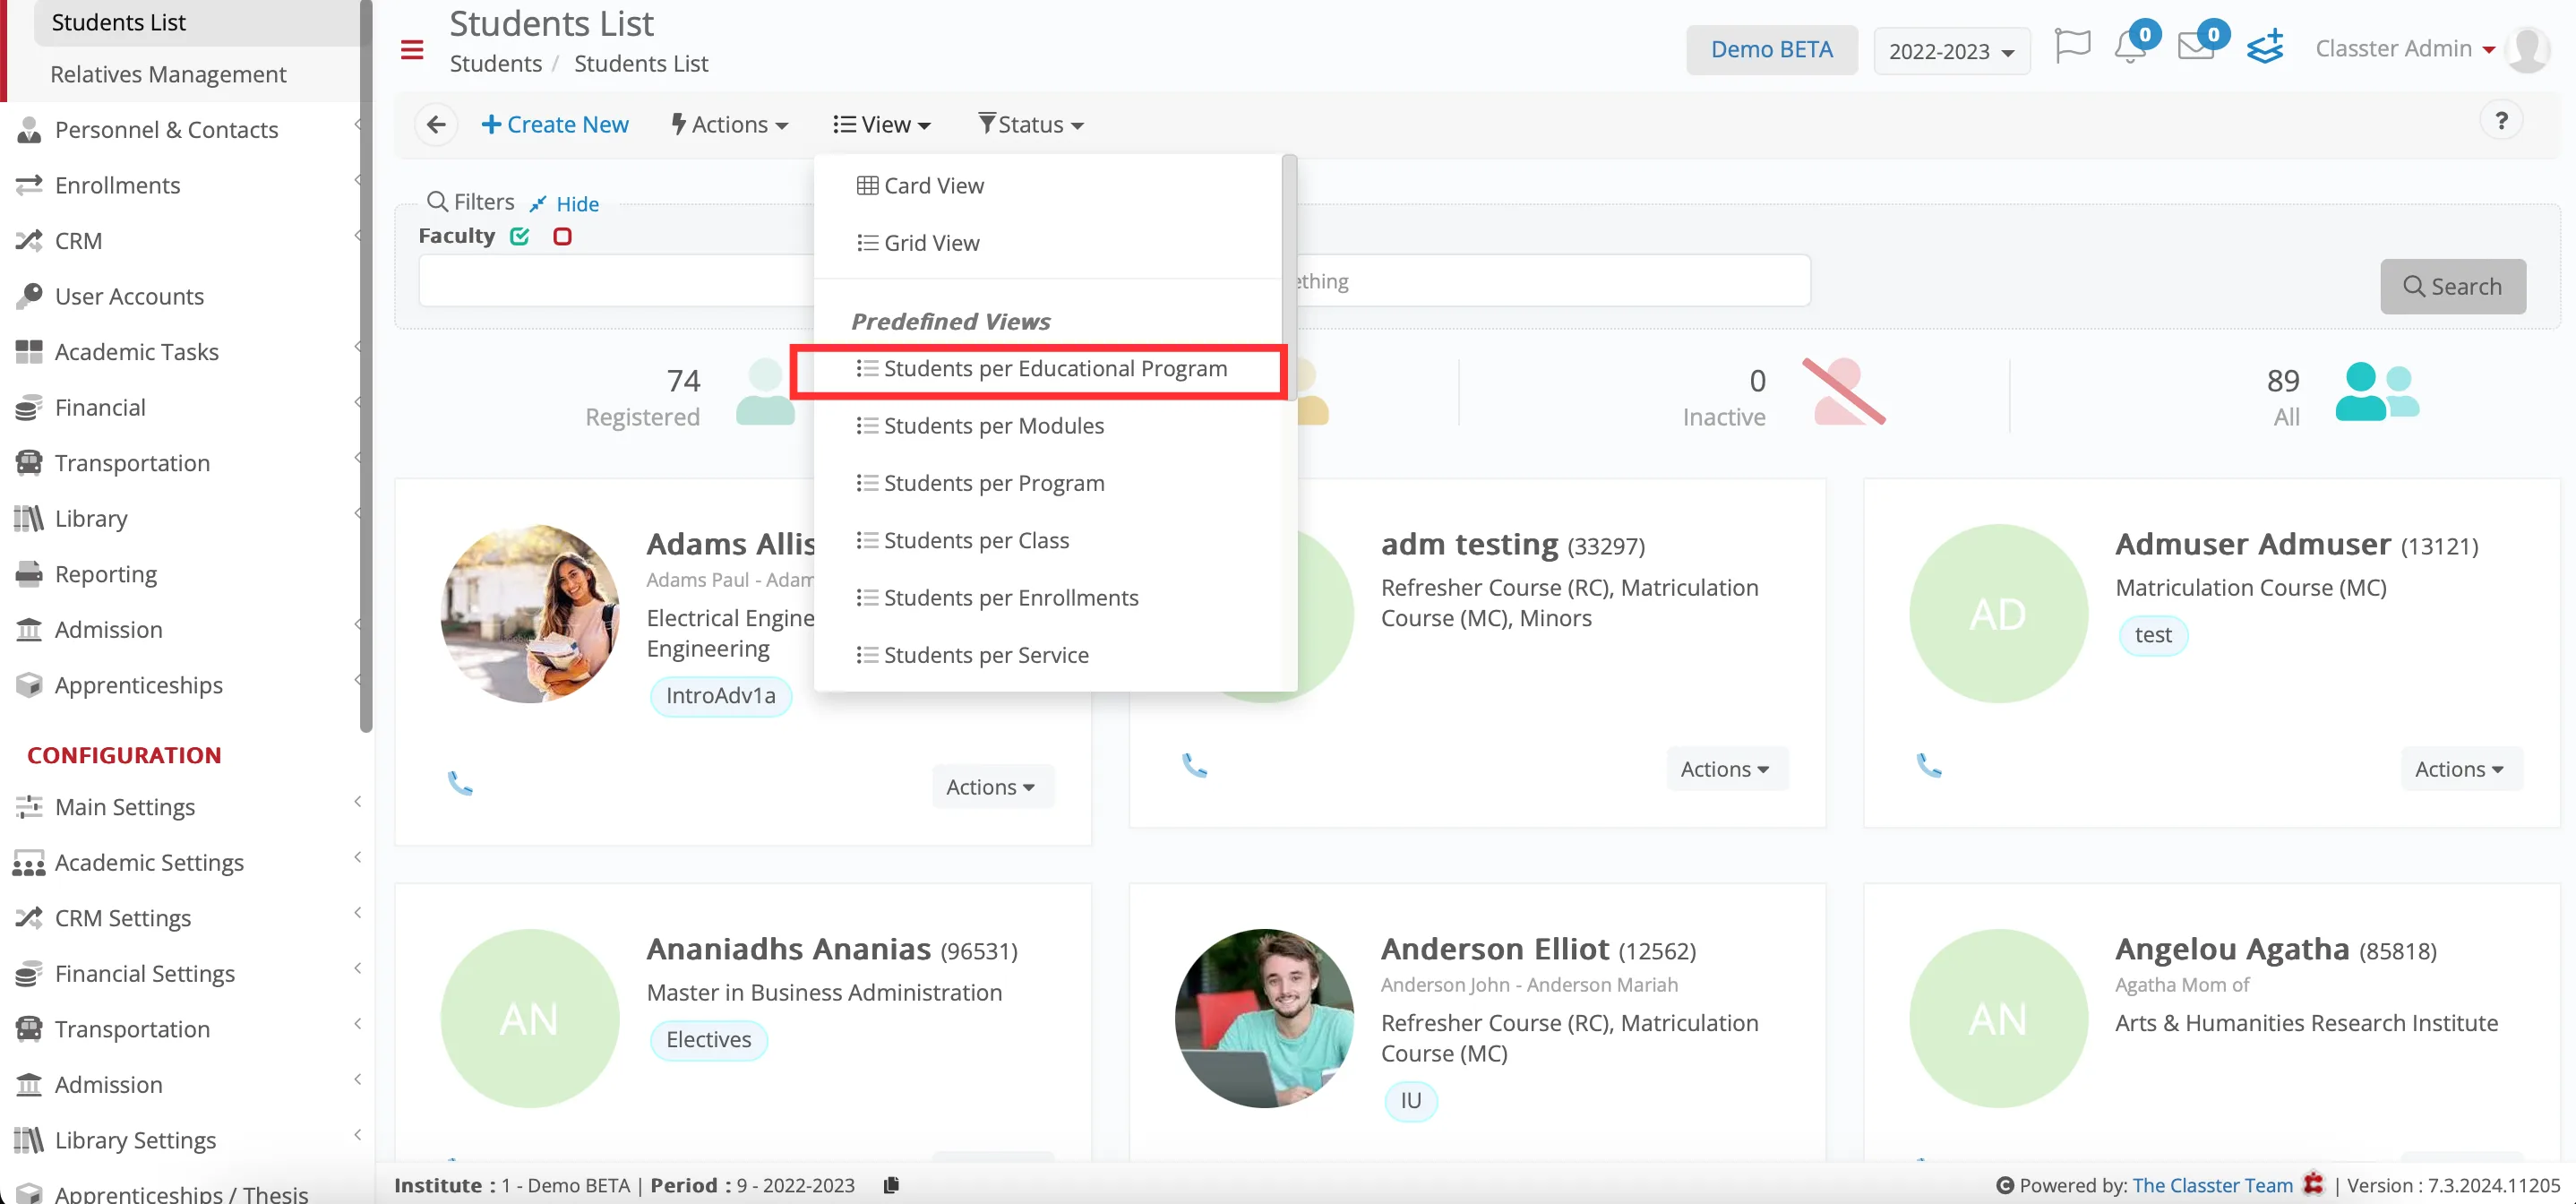Screen dimensions: 2576x1204
Task: Expand Academic Settings in sidebar
Action: (x=188, y=862)
